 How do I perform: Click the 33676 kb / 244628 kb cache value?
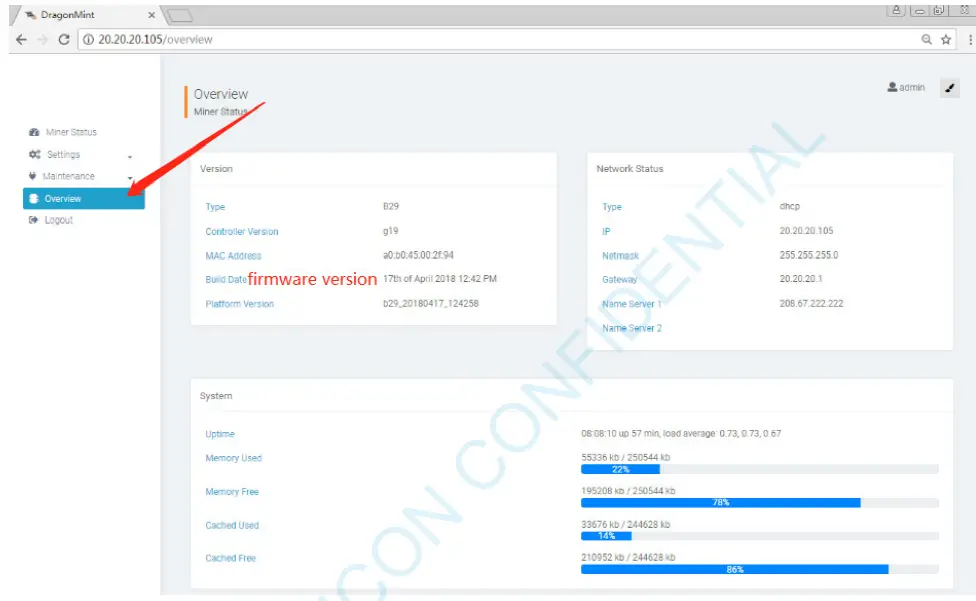pos(626,524)
